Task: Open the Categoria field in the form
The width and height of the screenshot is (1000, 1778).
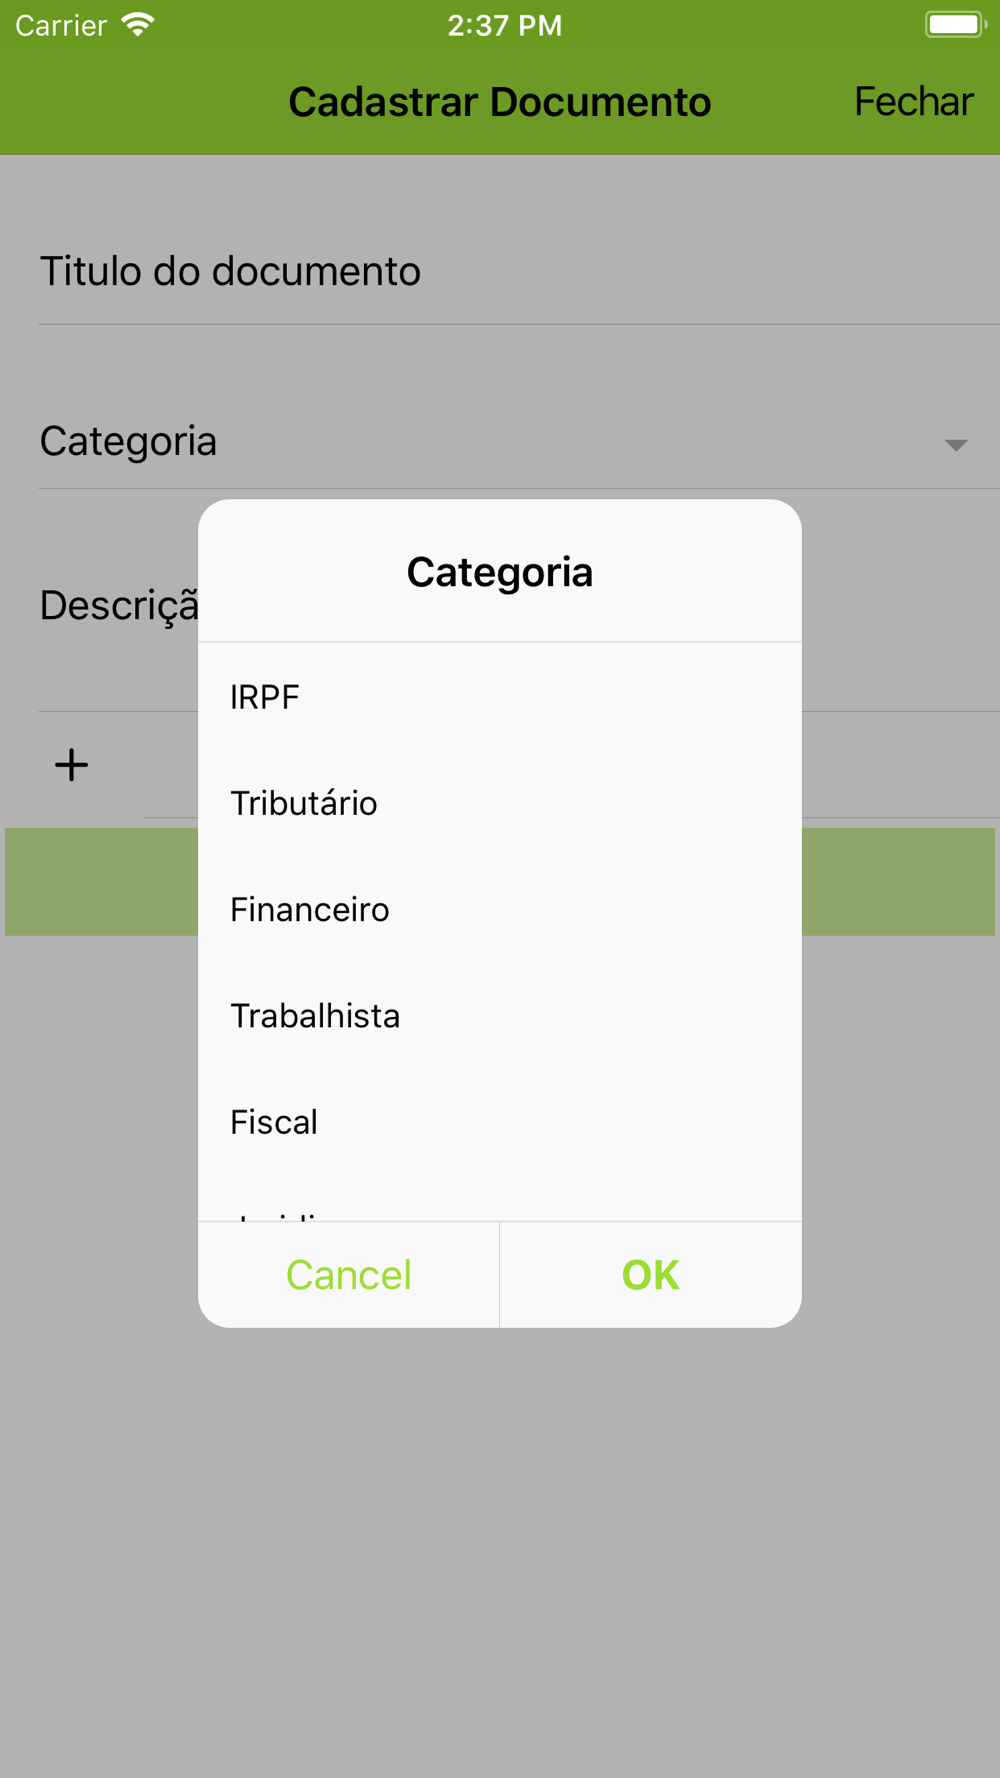Action: 519,441
